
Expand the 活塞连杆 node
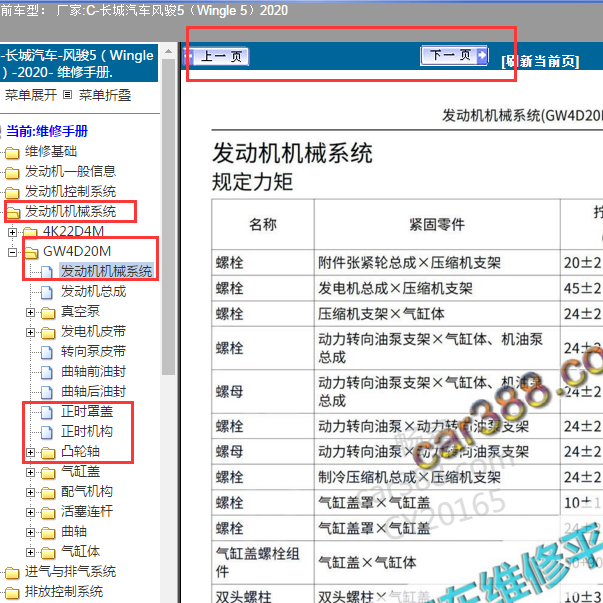pos(30,512)
